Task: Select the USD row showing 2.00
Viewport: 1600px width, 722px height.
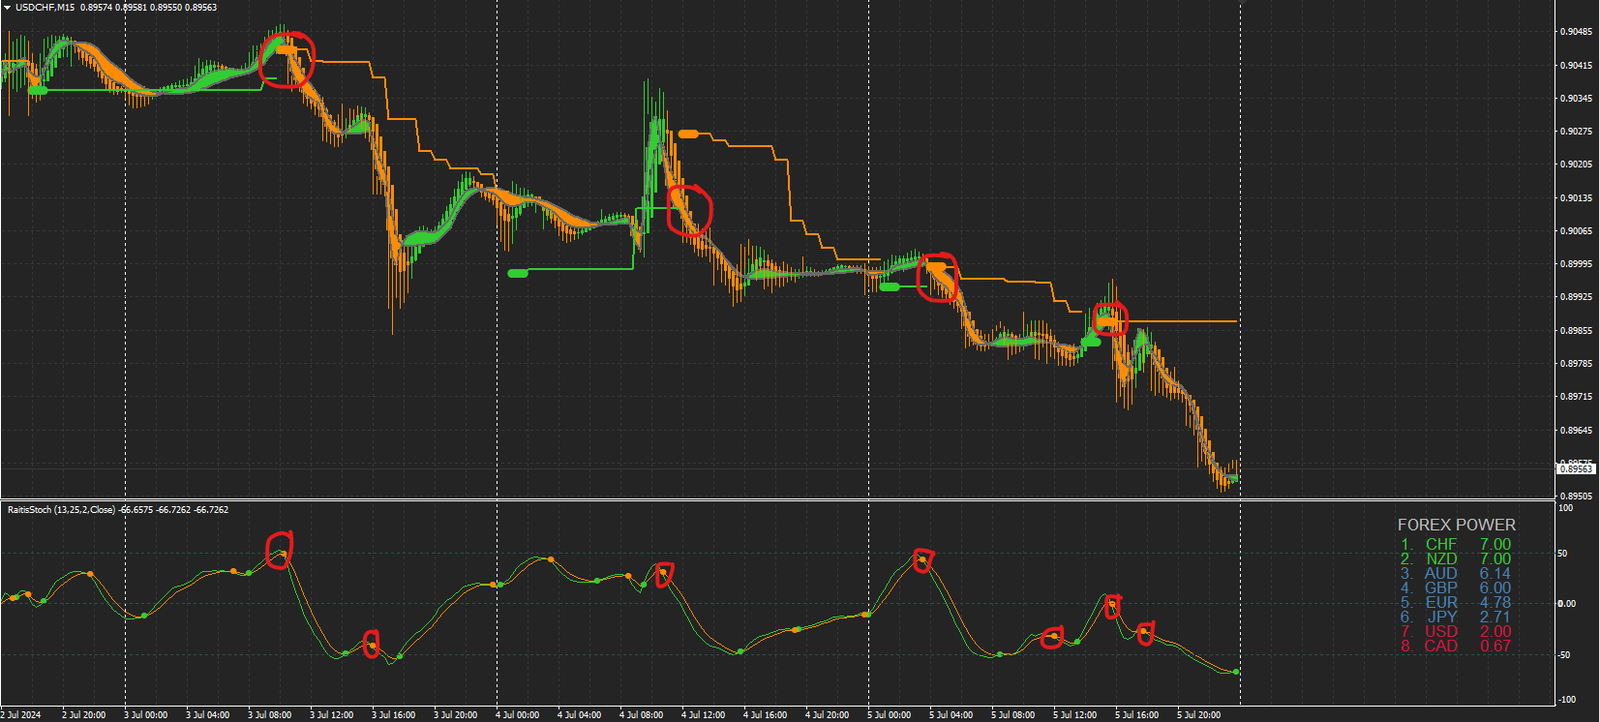Action: (1456, 631)
